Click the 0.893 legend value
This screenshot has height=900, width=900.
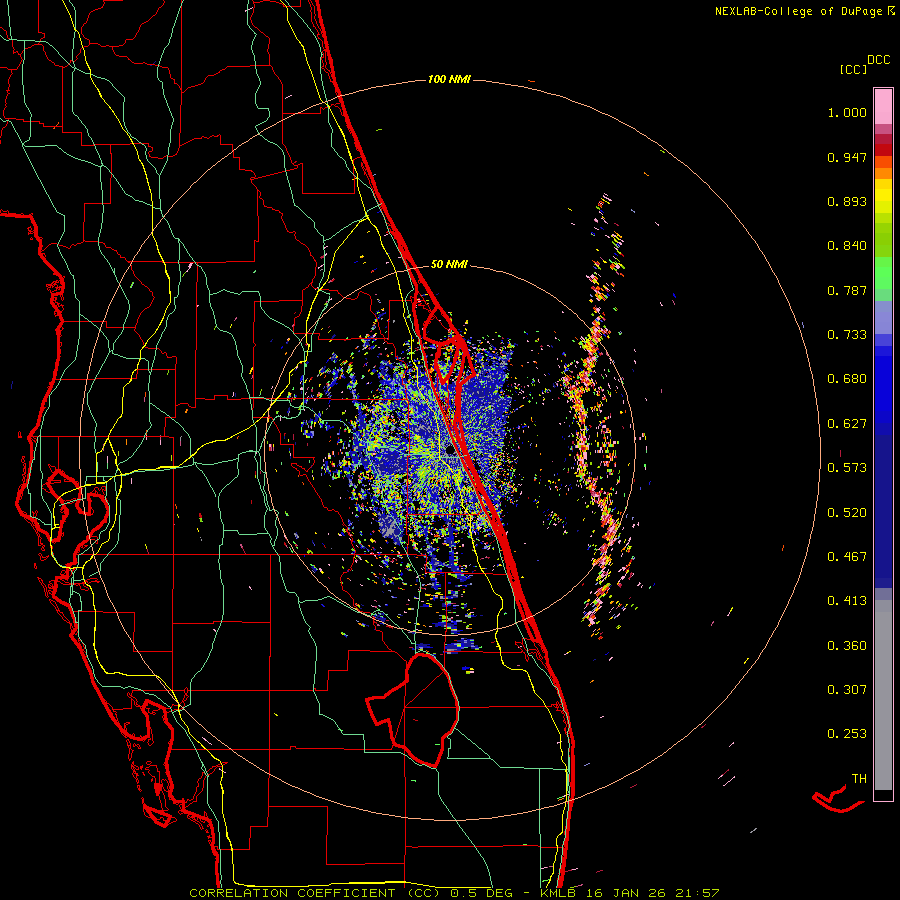pos(847,201)
